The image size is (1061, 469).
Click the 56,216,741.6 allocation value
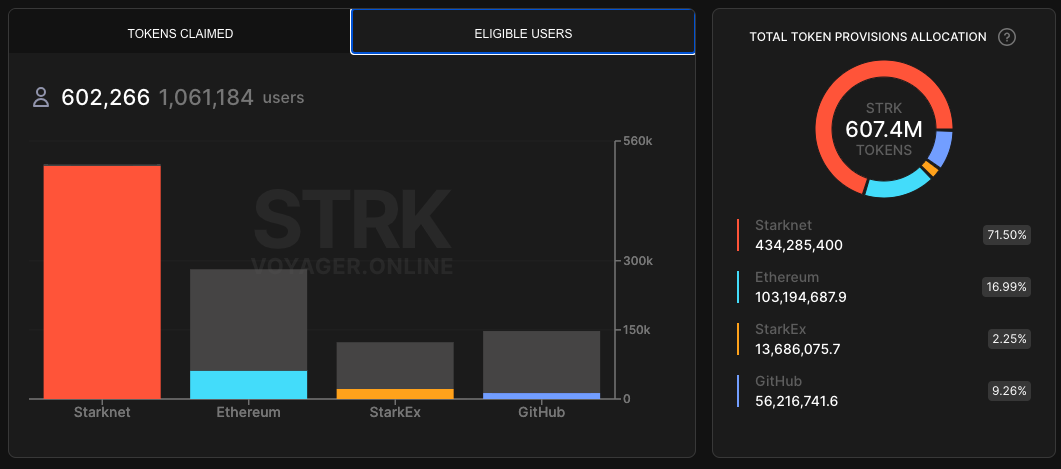pyautogui.click(x=796, y=401)
